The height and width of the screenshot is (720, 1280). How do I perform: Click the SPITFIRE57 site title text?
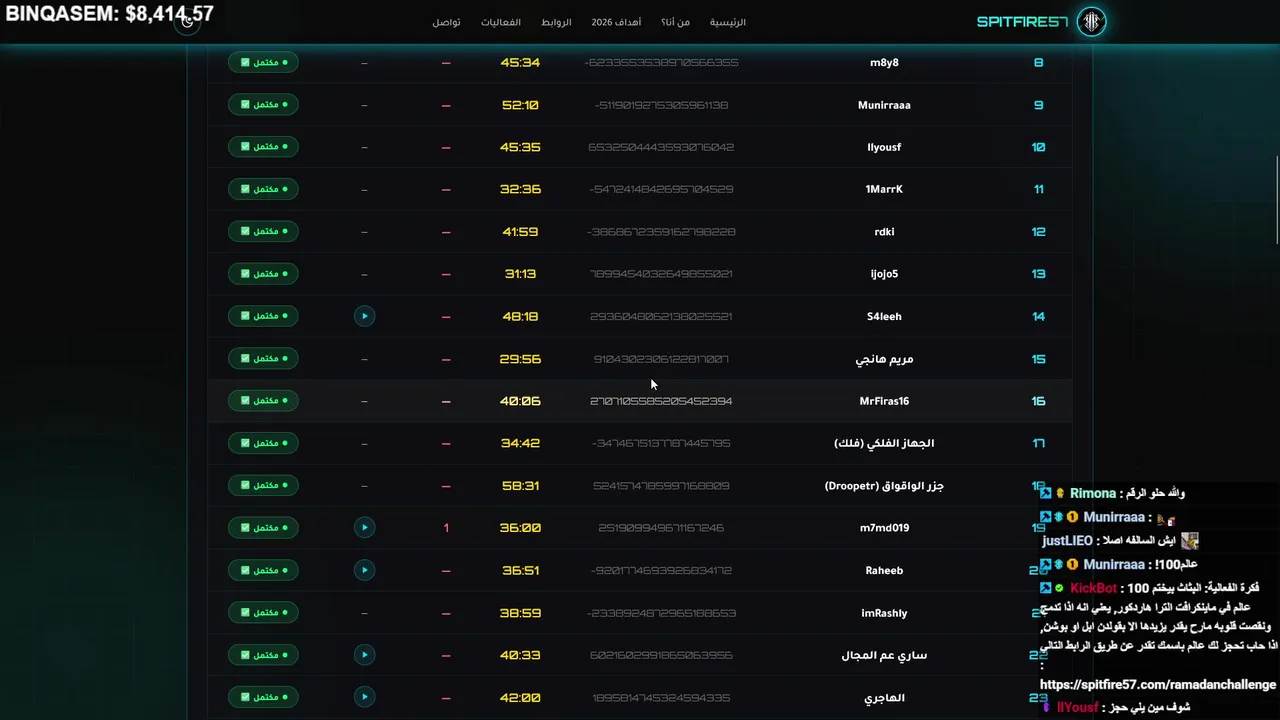pos(1022,22)
